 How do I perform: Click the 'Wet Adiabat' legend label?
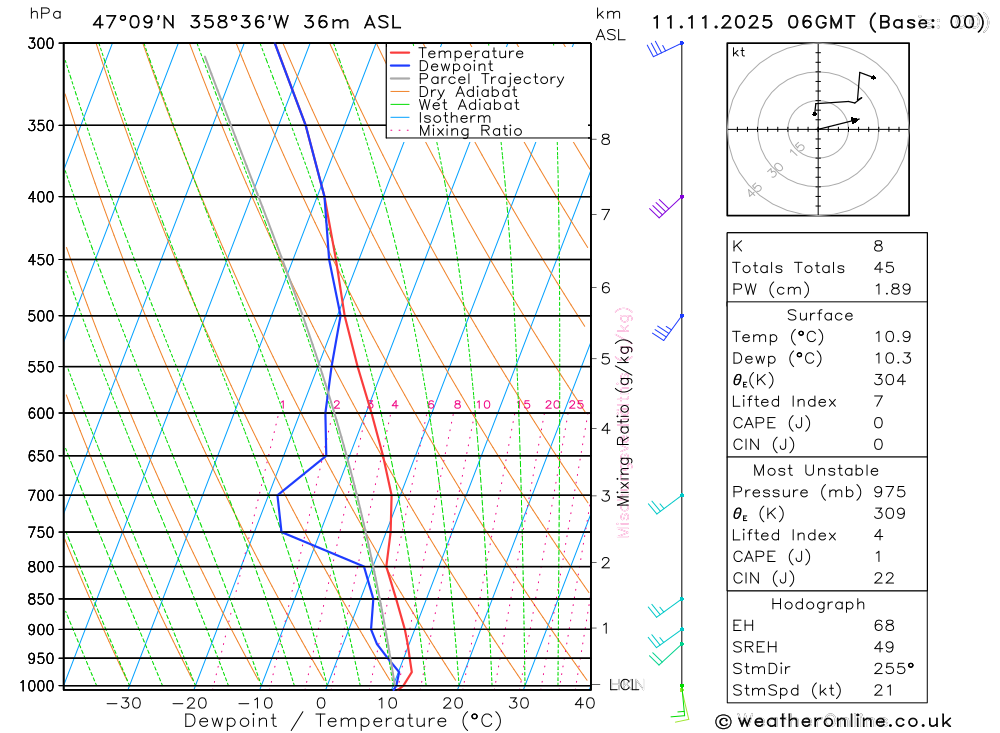click(469, 105)
